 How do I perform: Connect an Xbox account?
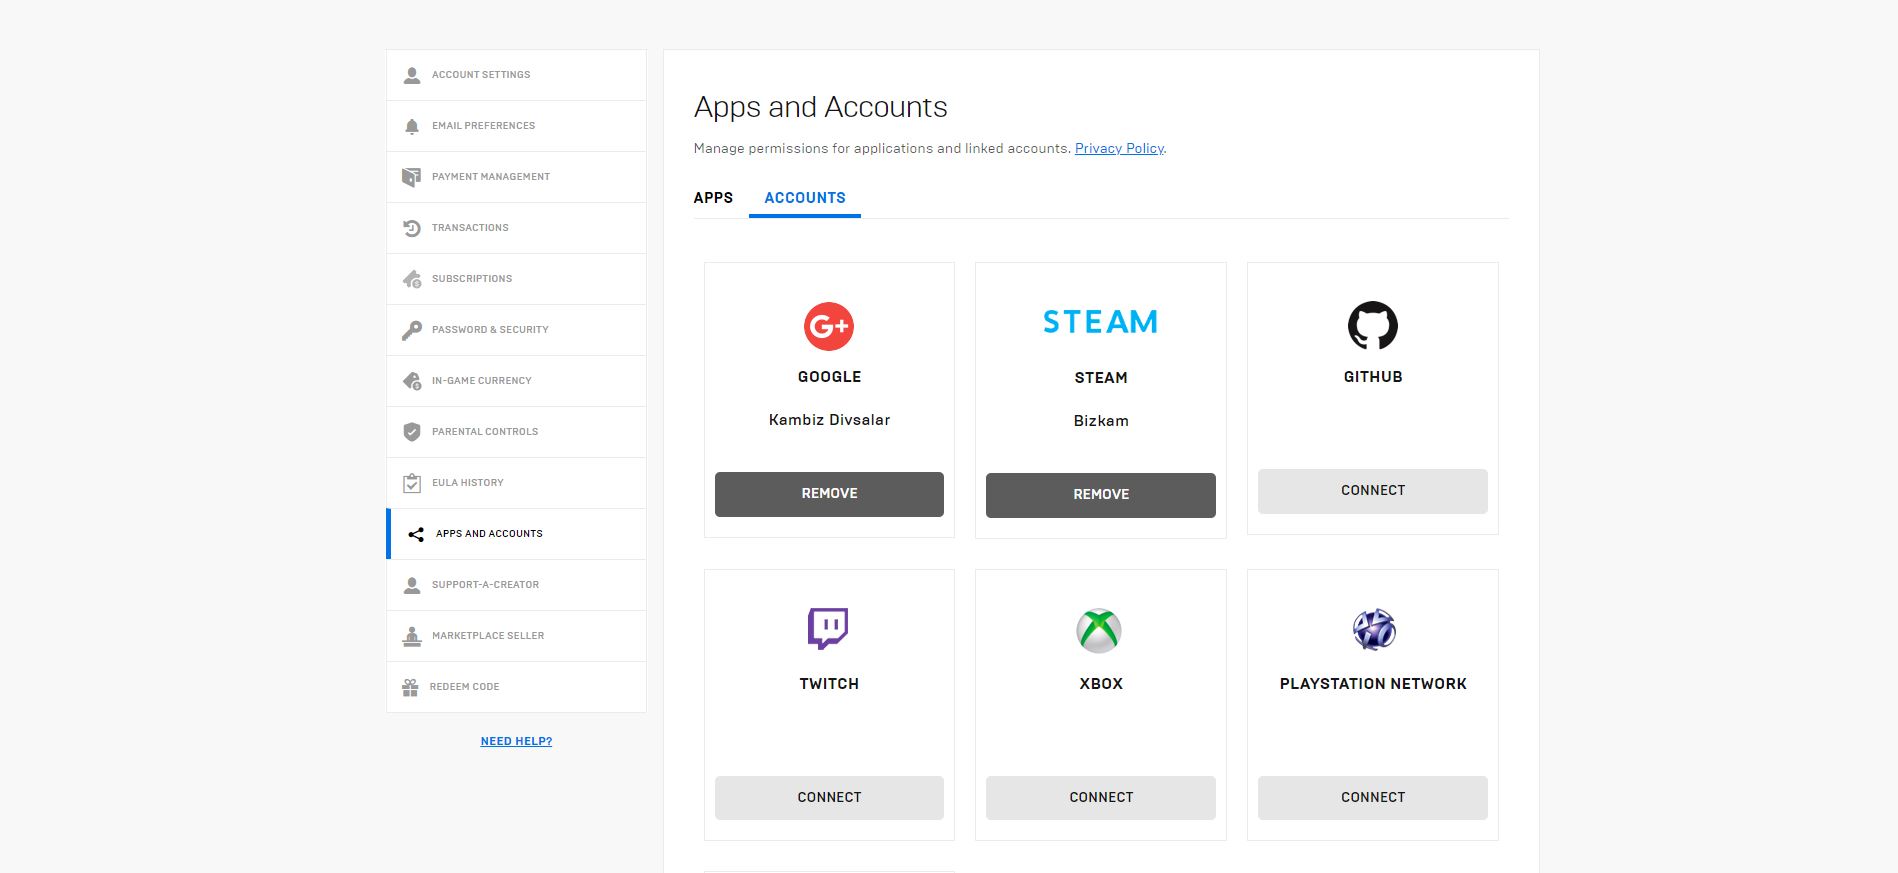pyautogui.click(x=1101, y=798)
